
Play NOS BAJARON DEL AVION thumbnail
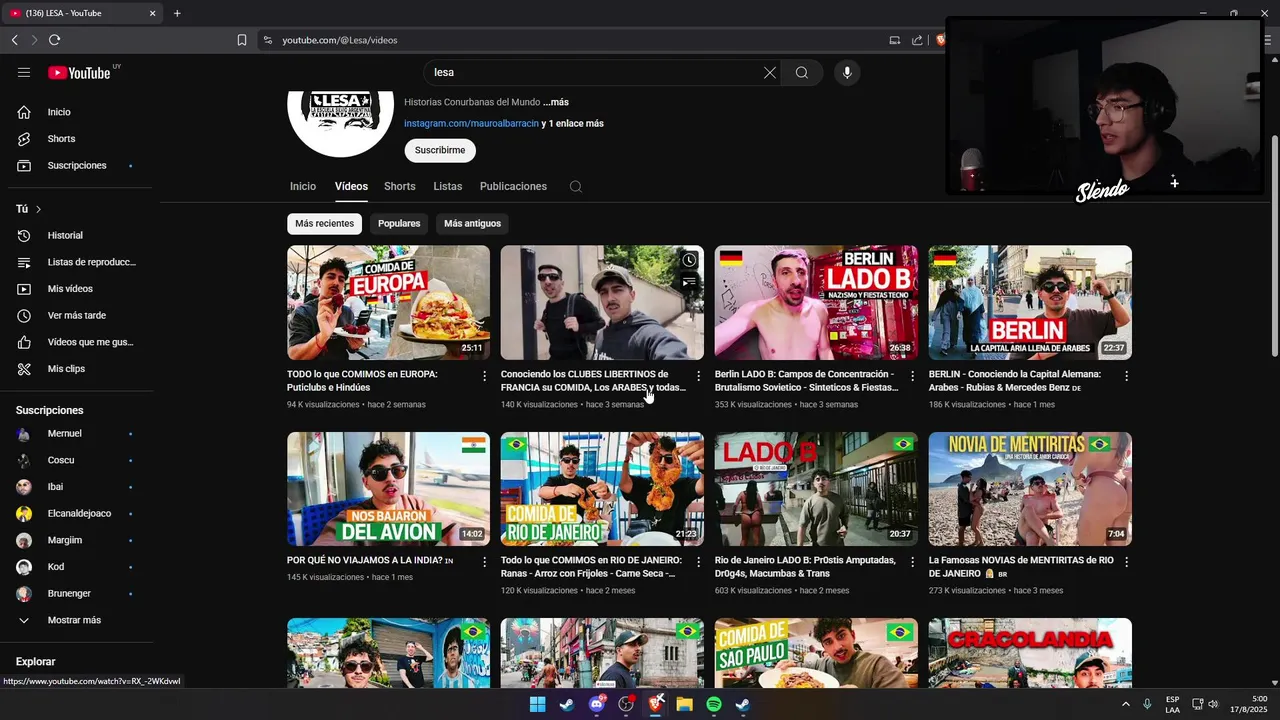click(388, 488)
